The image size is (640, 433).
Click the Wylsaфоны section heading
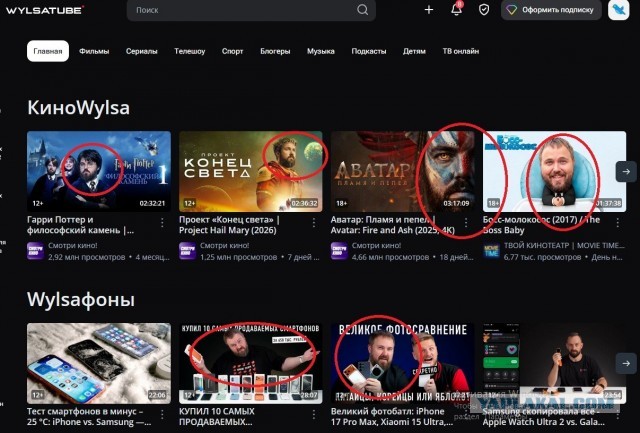coord(81,300)
